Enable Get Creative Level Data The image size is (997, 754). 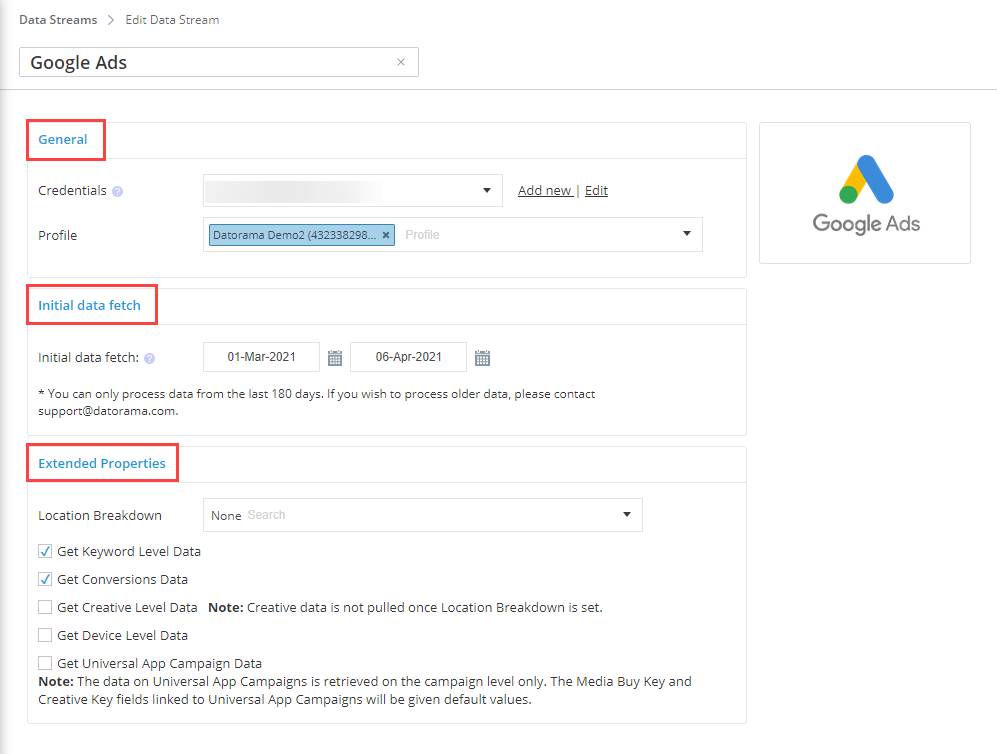click(x=45, y=607)
